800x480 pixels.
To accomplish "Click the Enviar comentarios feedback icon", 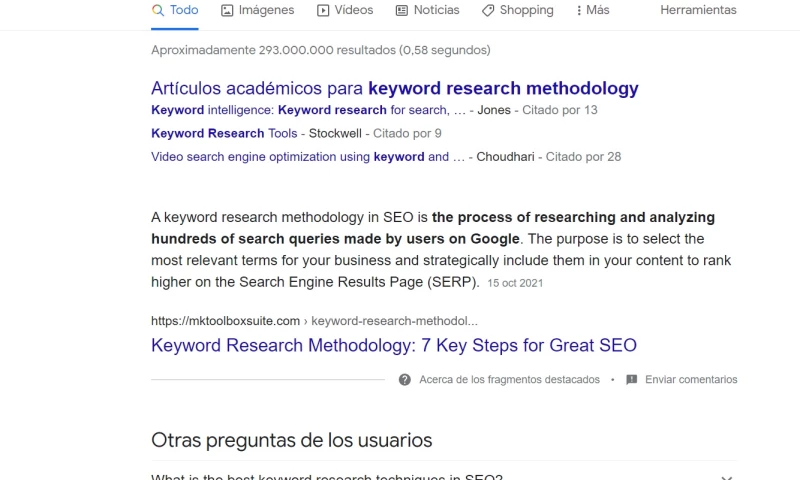I will (631, 380).
